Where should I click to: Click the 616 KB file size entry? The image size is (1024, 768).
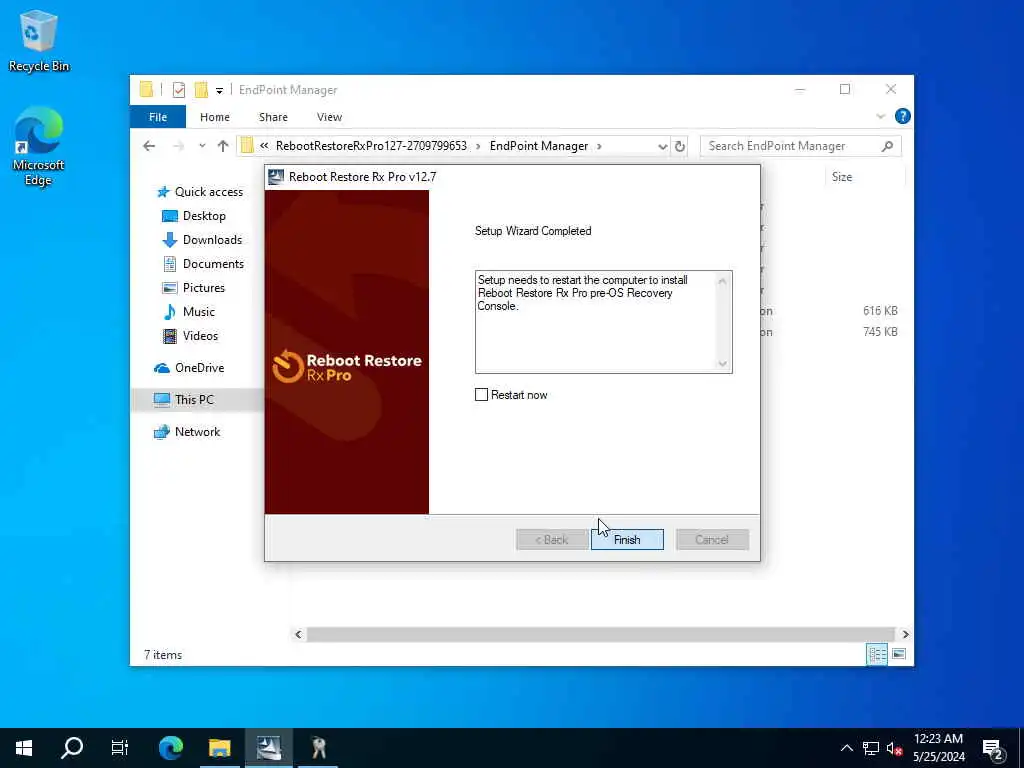(880, 311)
